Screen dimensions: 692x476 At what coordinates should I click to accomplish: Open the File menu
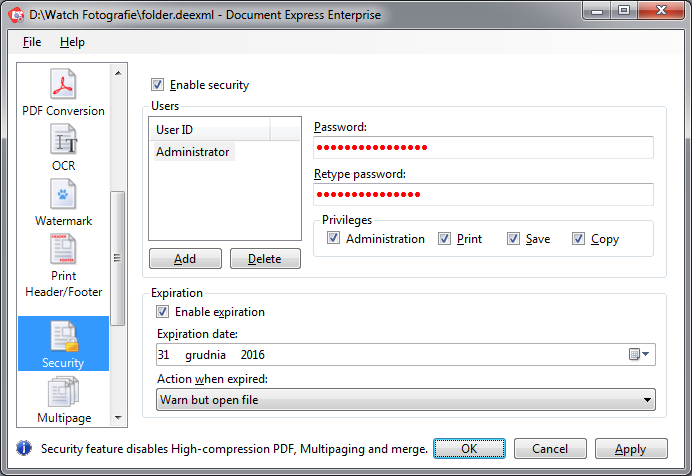(x=32, y=42)
